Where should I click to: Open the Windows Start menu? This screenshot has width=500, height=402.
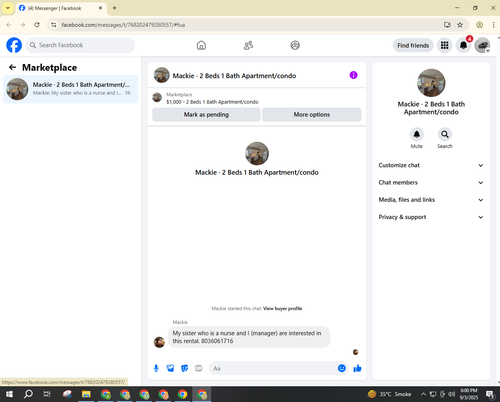pos(9,395)
